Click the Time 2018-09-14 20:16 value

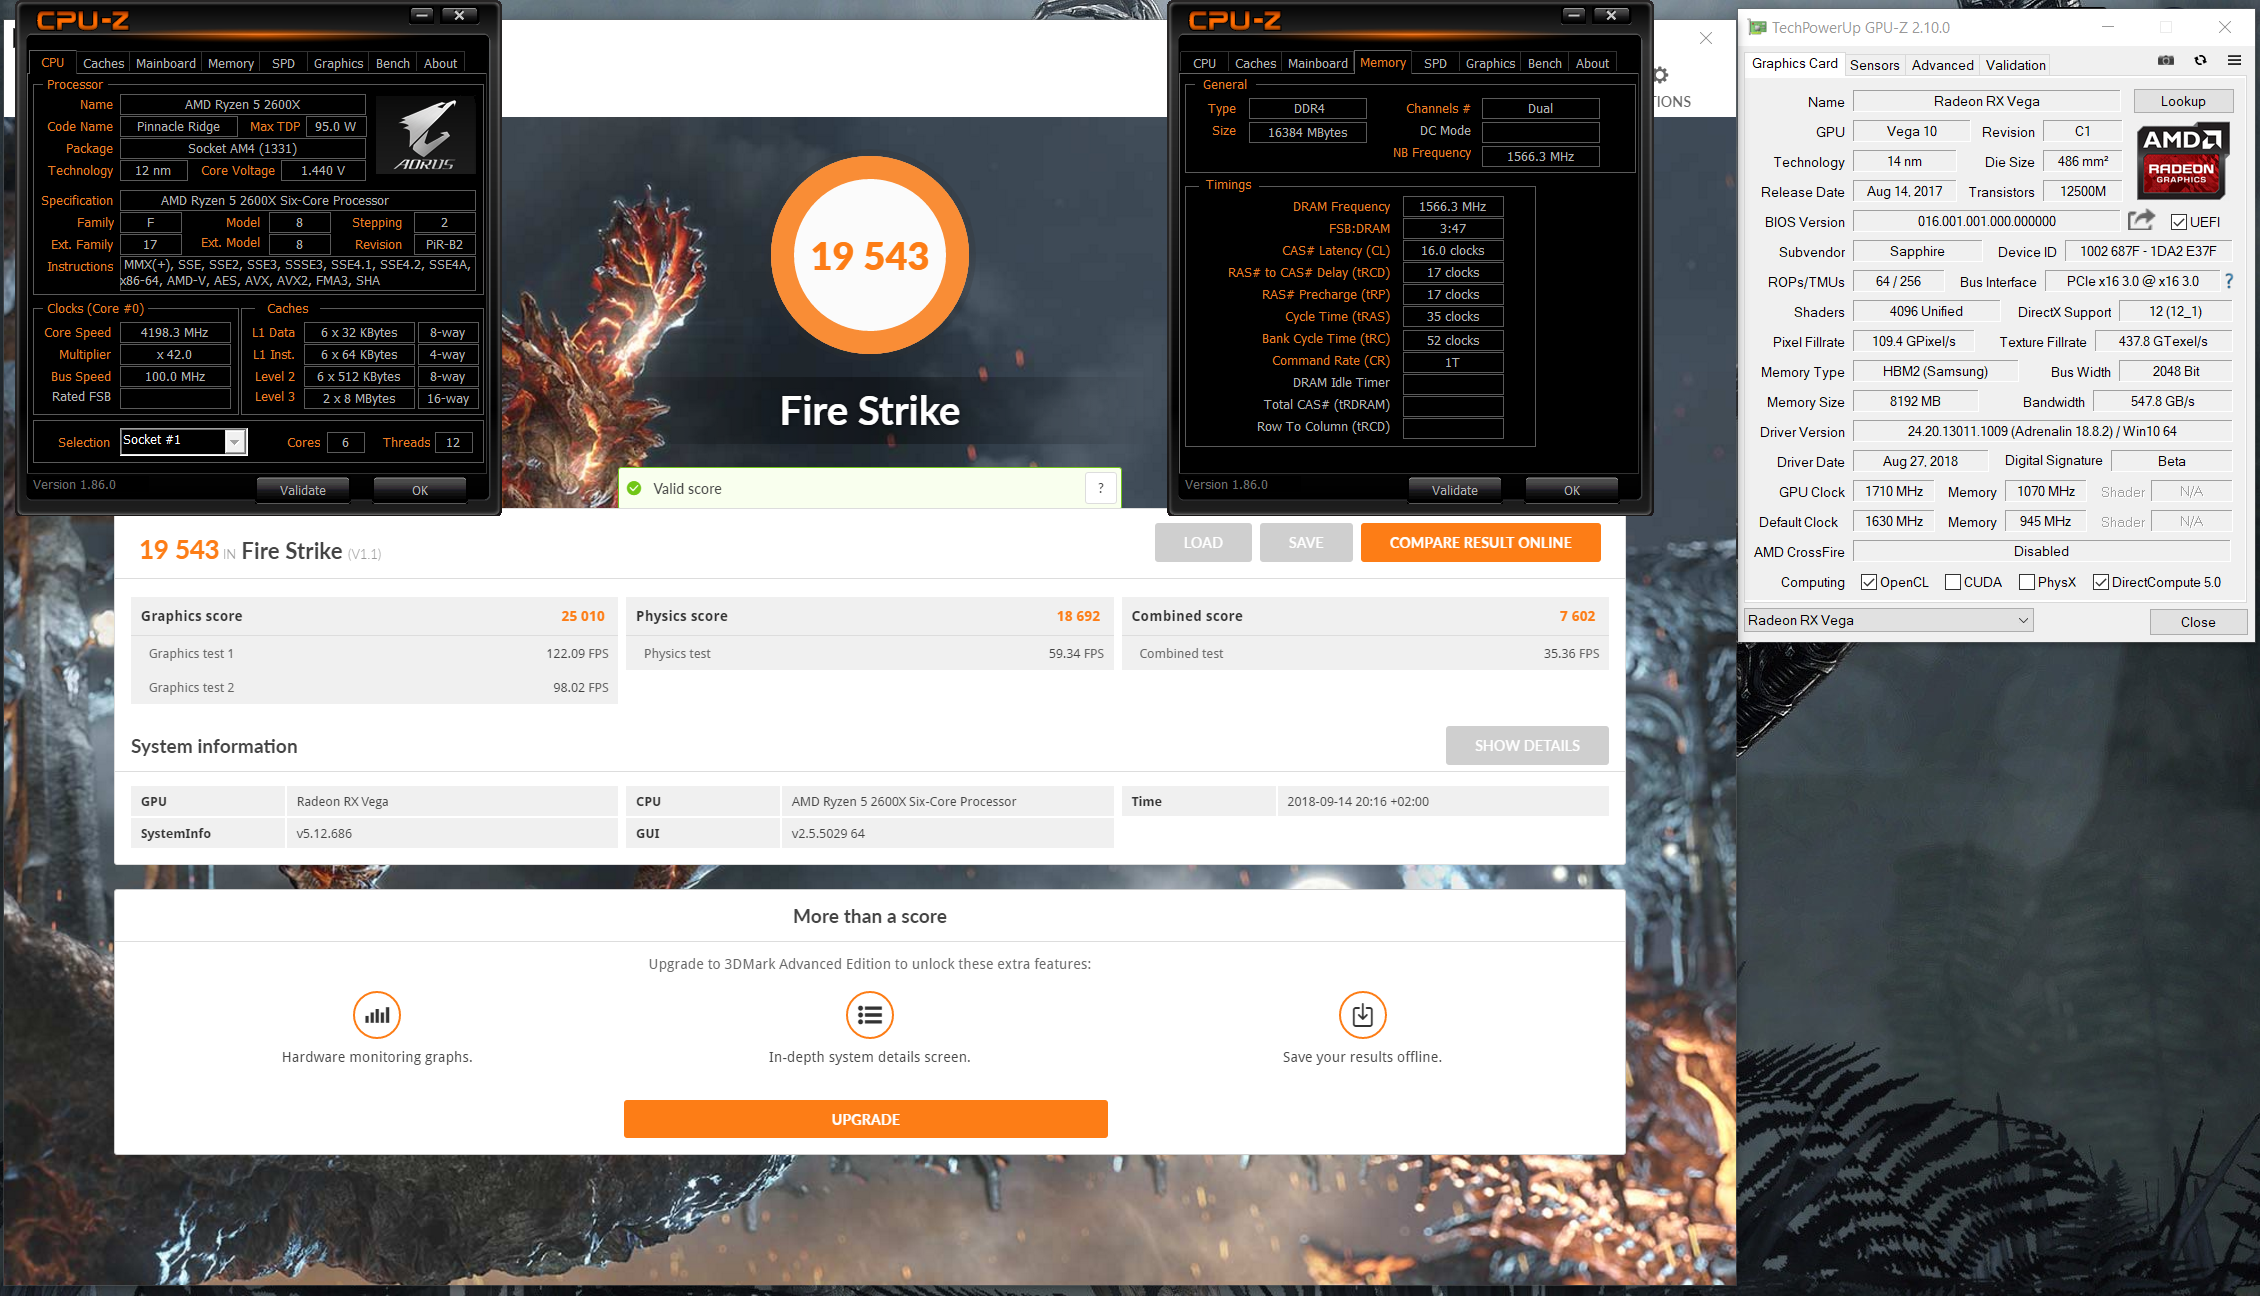click(1358, 801)
